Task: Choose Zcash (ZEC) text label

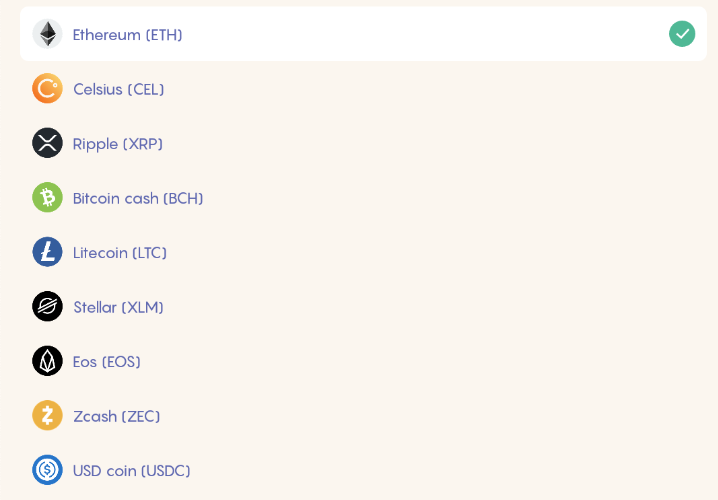Action: pos(117,416)
